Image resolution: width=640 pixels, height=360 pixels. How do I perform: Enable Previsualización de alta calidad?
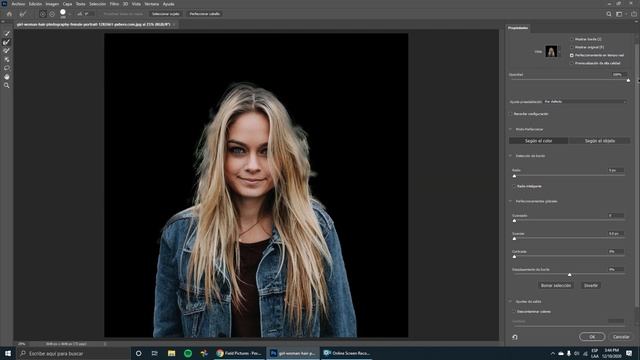click(571, 63)
